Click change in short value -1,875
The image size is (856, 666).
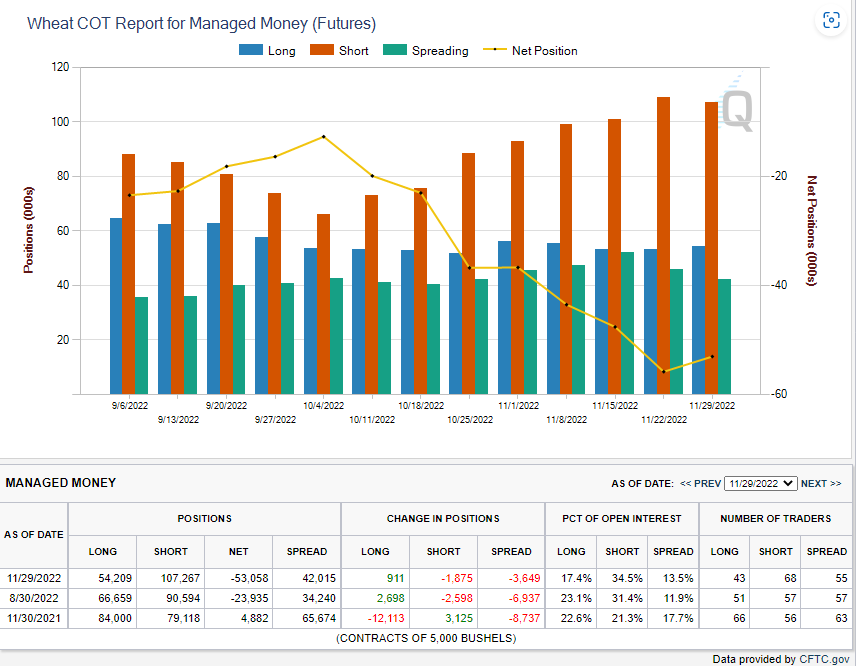point(457,578)
